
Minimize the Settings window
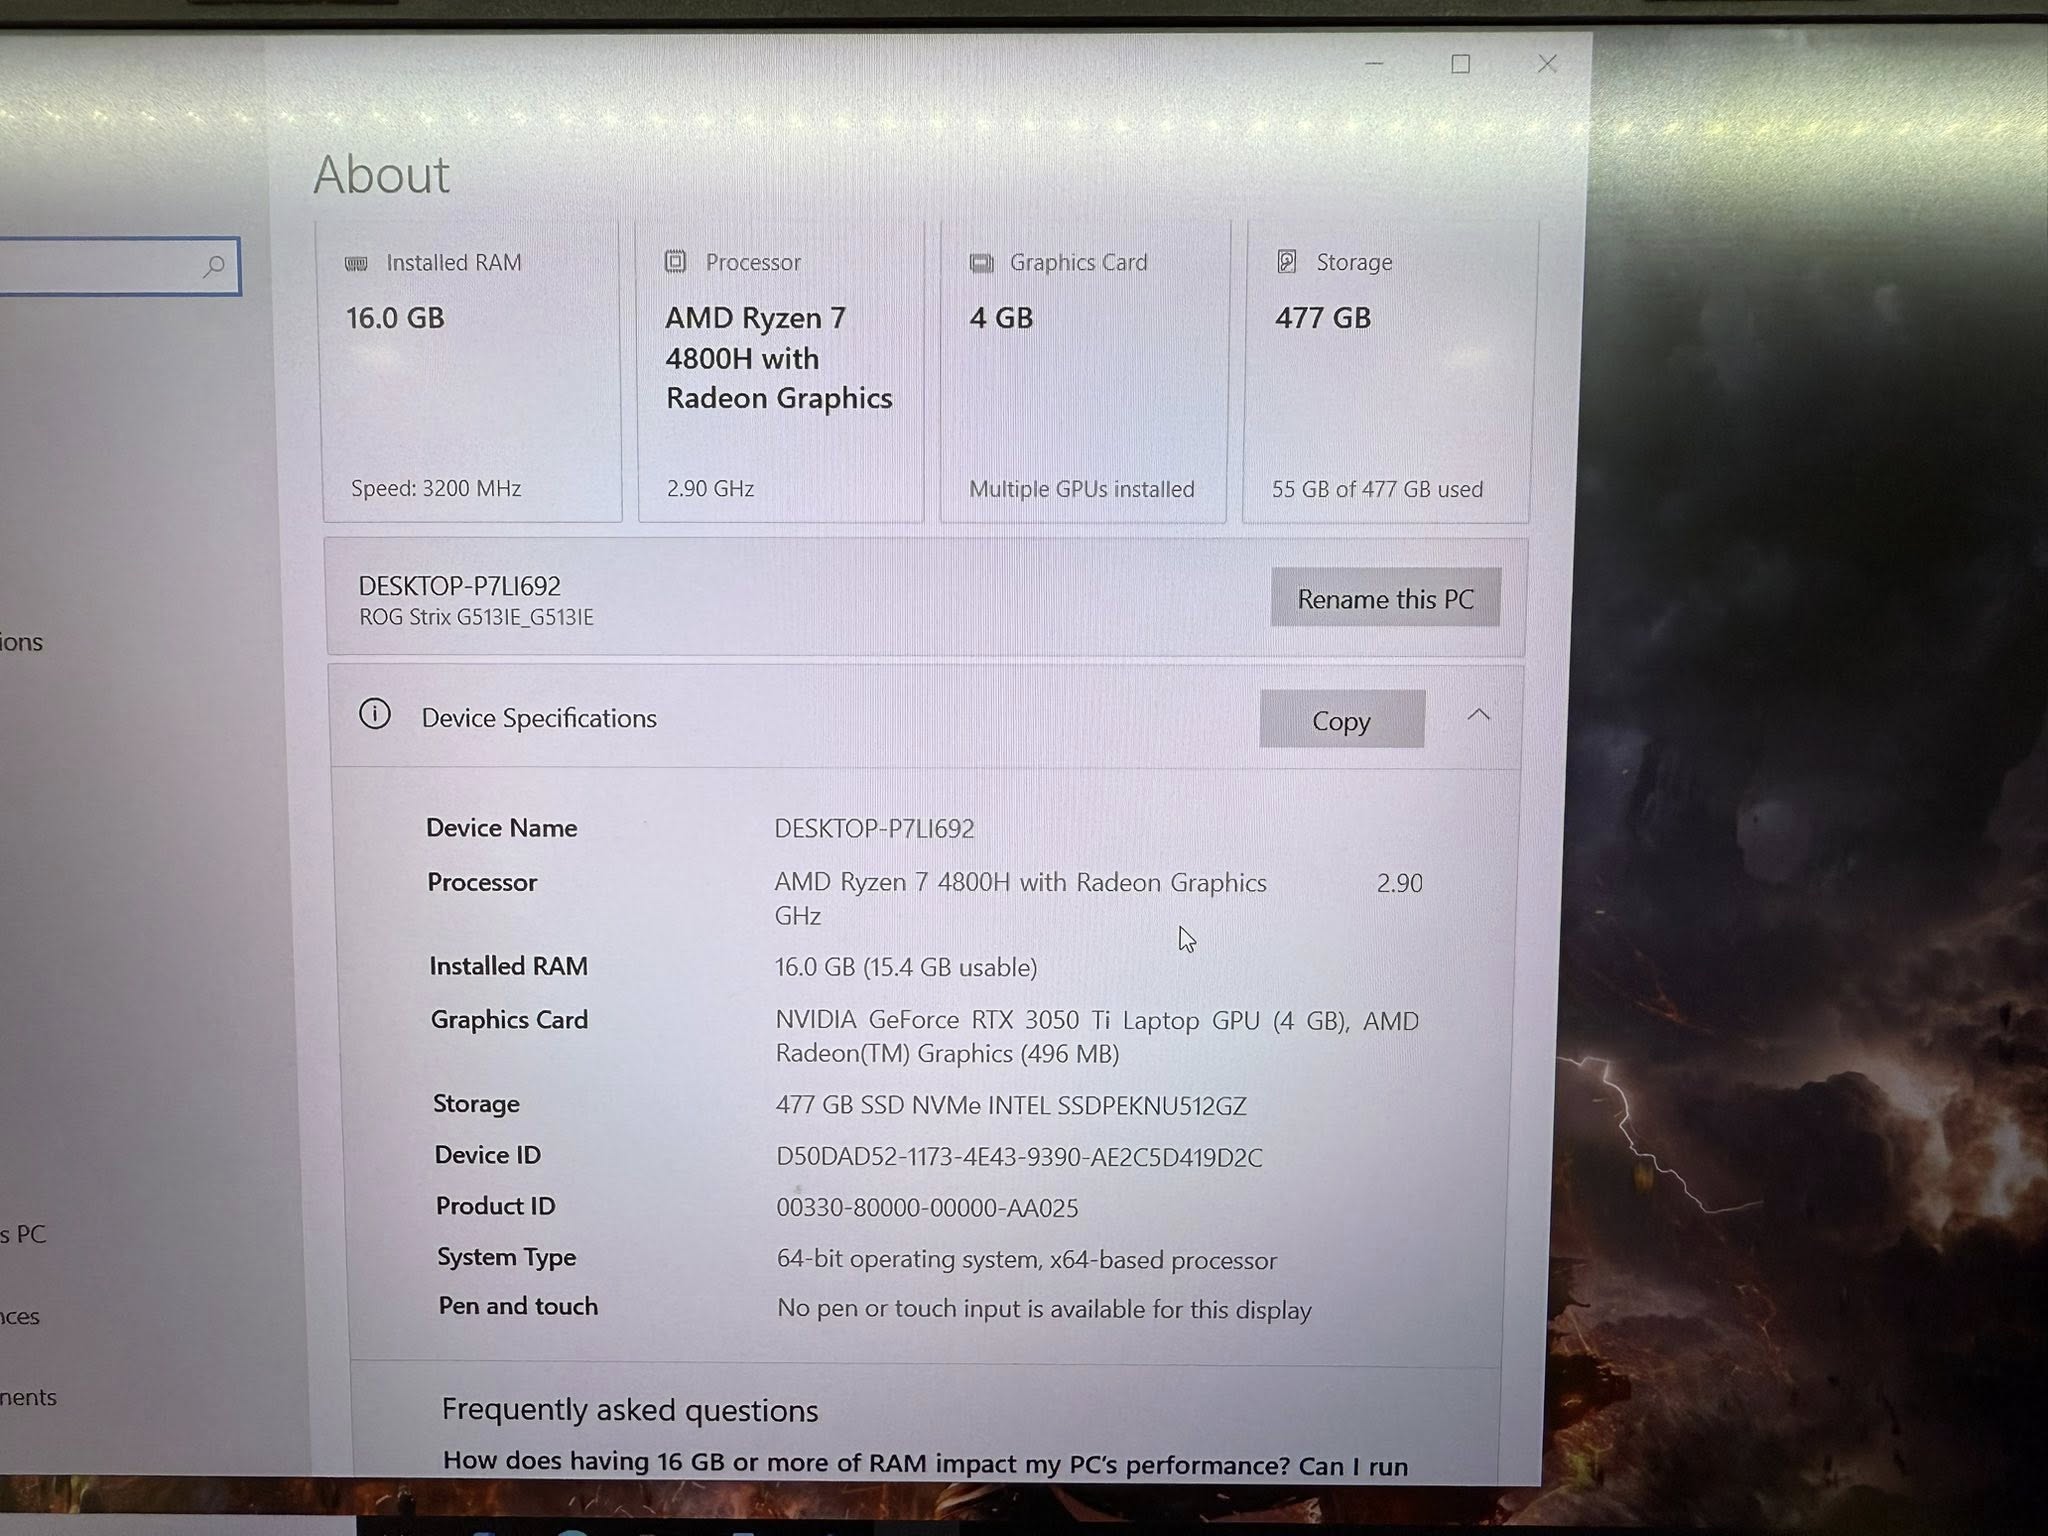pos(1375,64)
